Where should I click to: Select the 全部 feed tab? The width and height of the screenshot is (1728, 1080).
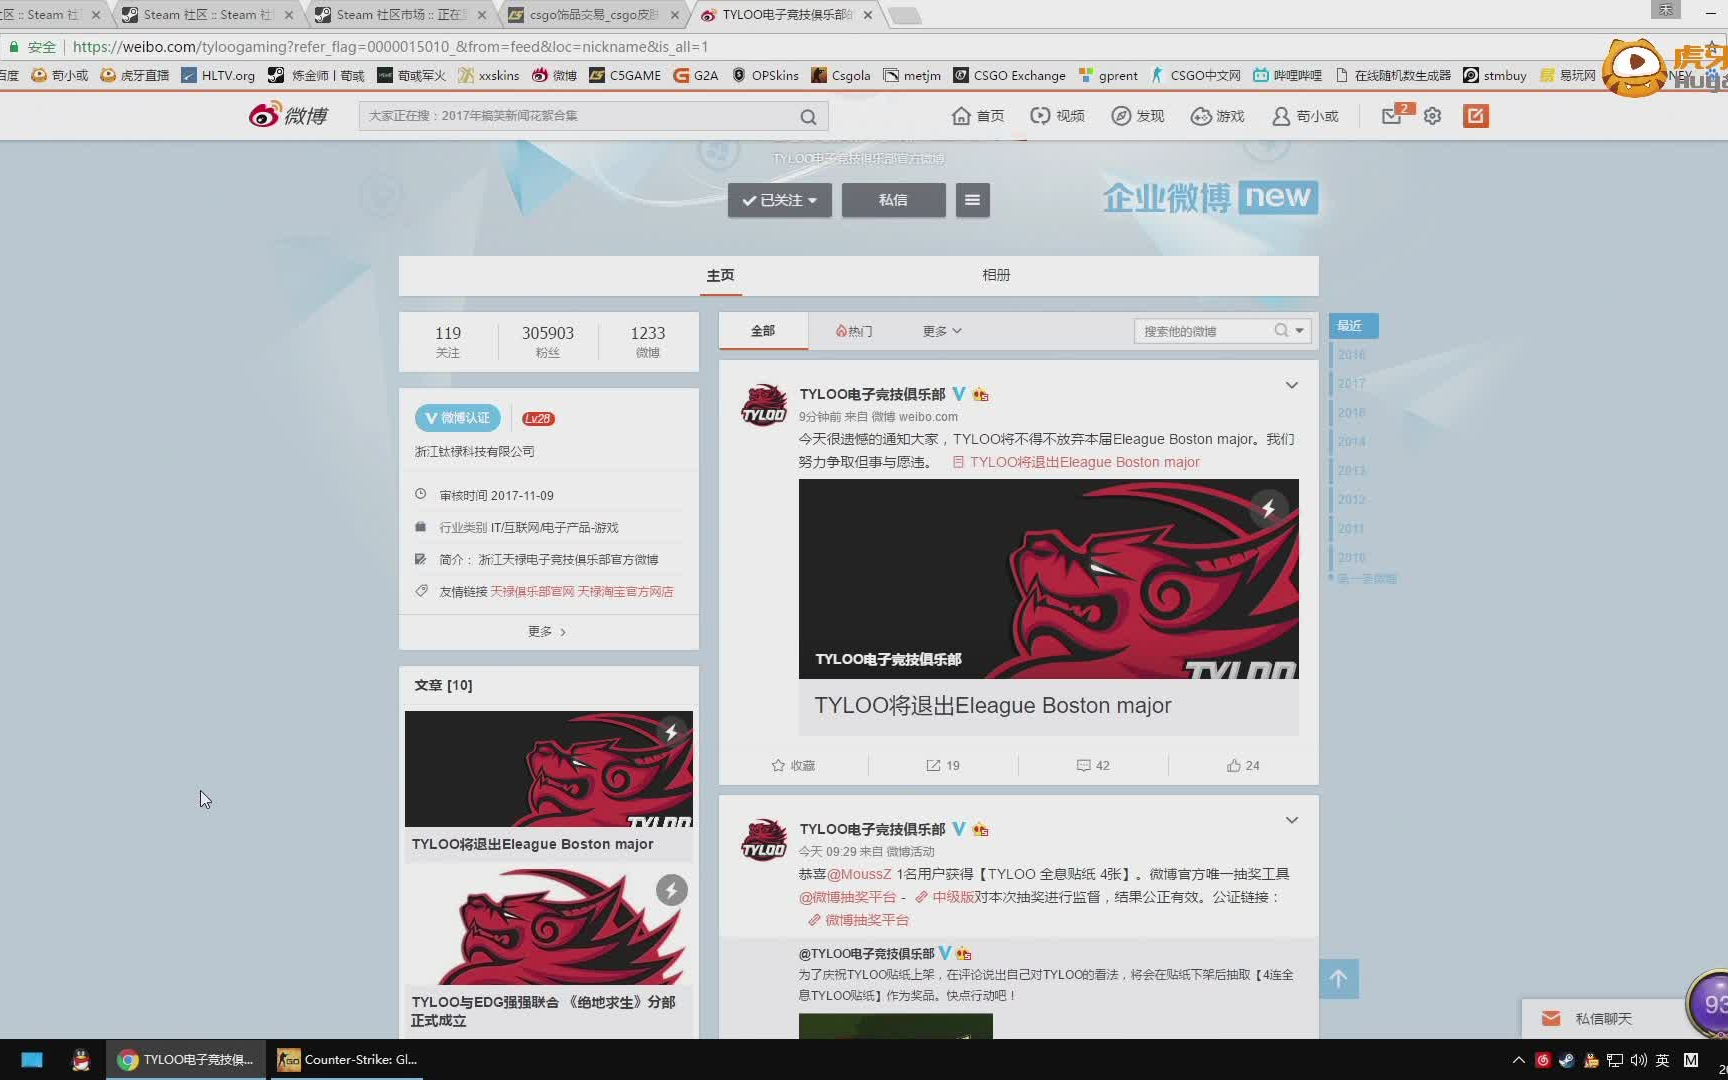click(763, 331)
